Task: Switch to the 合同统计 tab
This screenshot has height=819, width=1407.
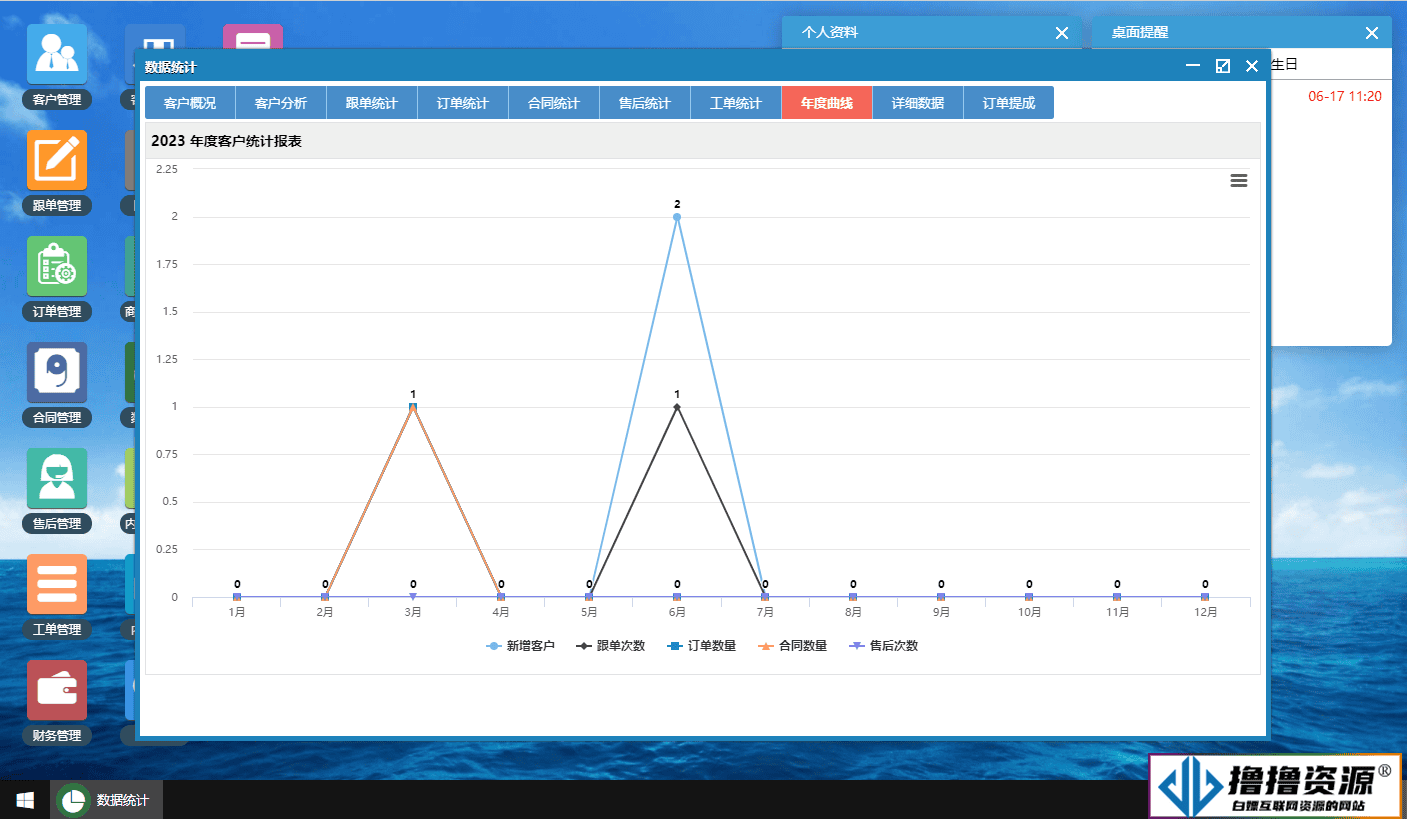Action: 554,103
